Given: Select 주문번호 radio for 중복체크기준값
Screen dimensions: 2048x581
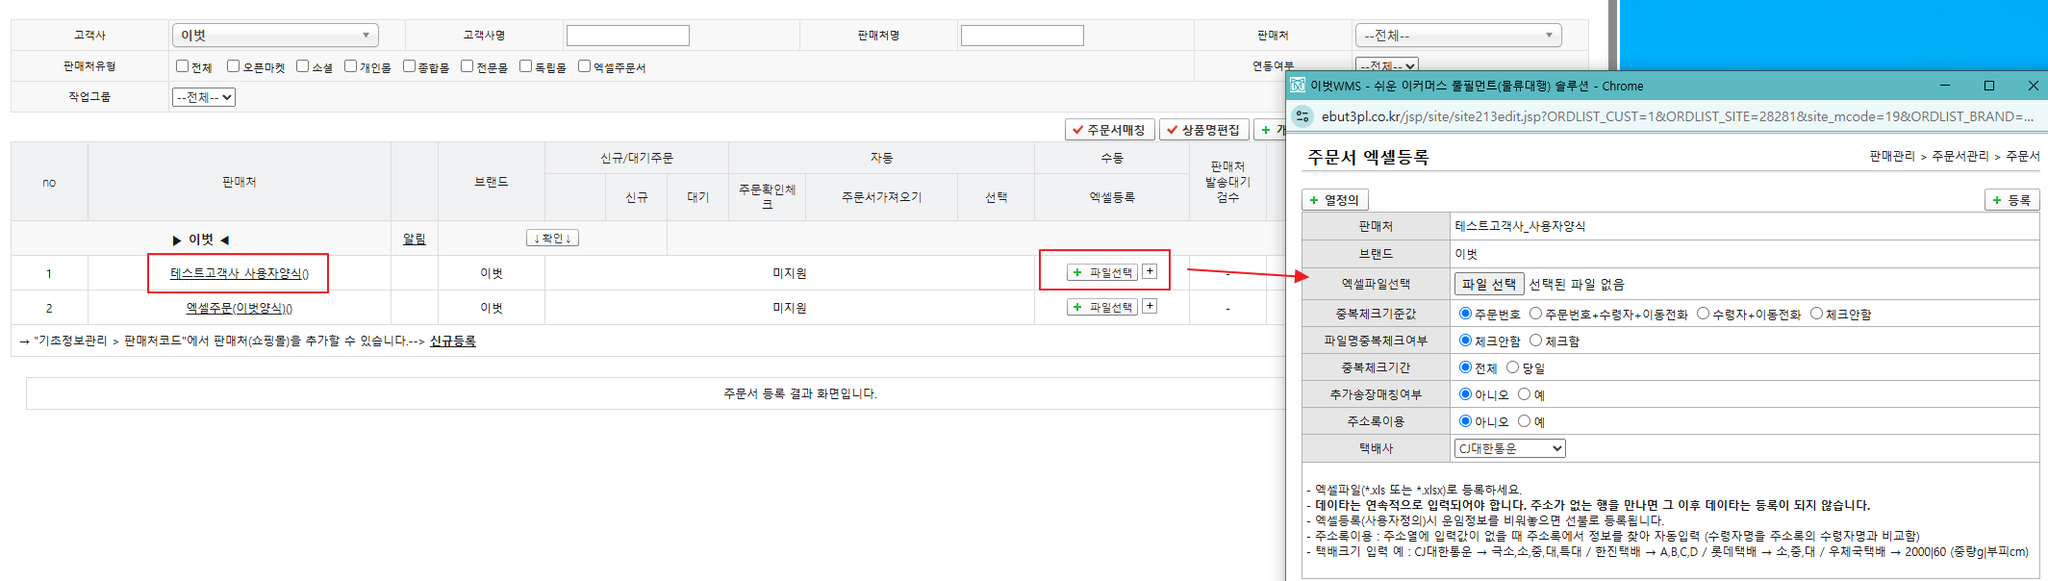Looking at the screenshot, I should pyautogui.click(x=1465, y=313).
